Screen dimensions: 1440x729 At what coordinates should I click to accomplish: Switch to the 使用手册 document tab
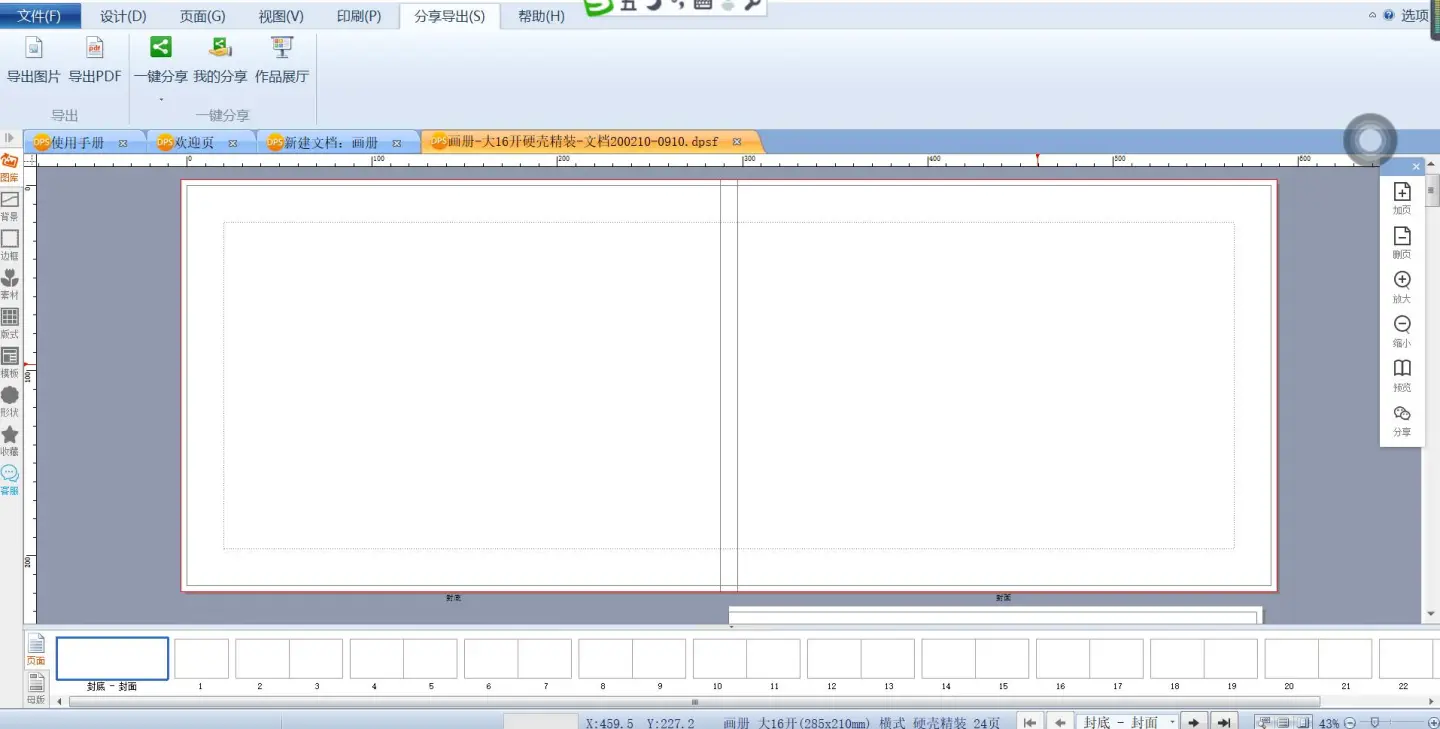(x=77, y=143)
